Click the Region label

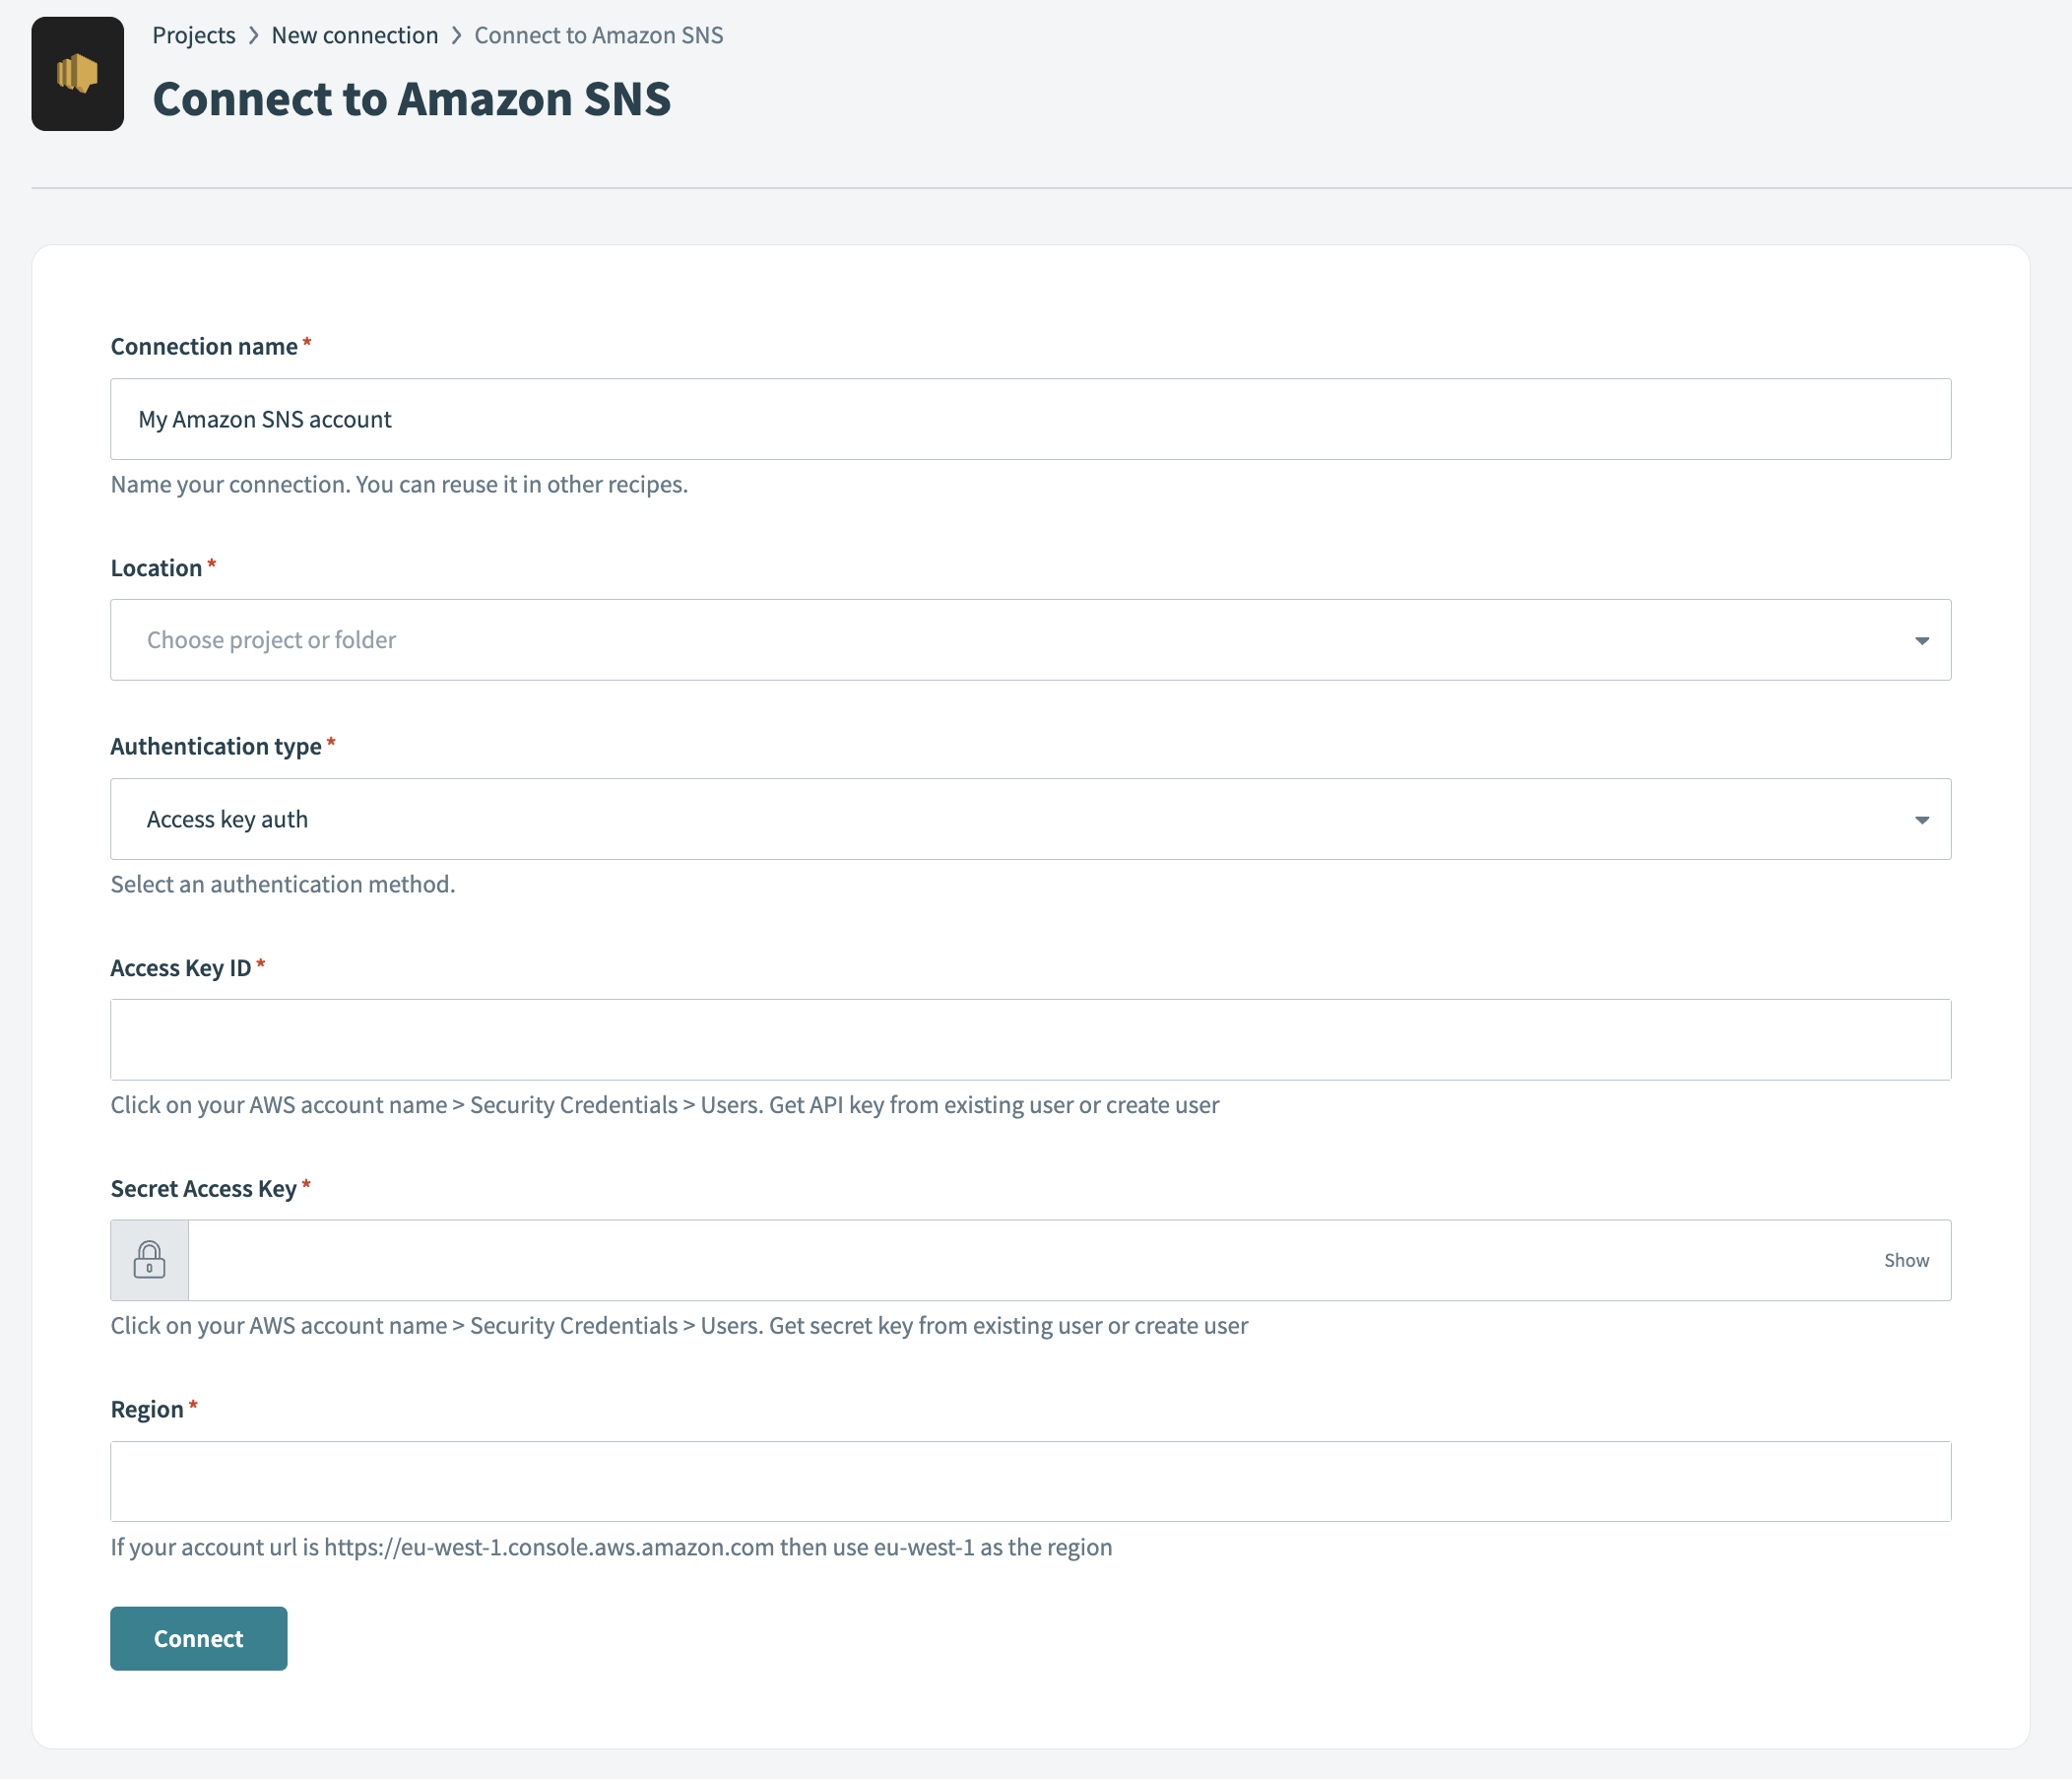(147, 1409)
